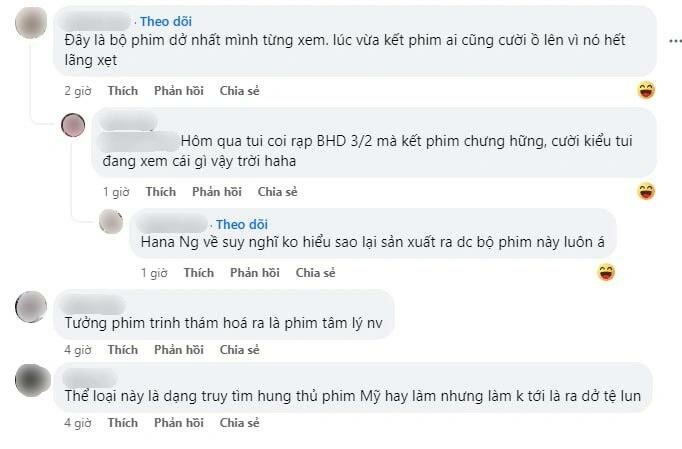Open the avatar beside the Hana Ng reply
682x449 pixels.
(x=111, y=222)
